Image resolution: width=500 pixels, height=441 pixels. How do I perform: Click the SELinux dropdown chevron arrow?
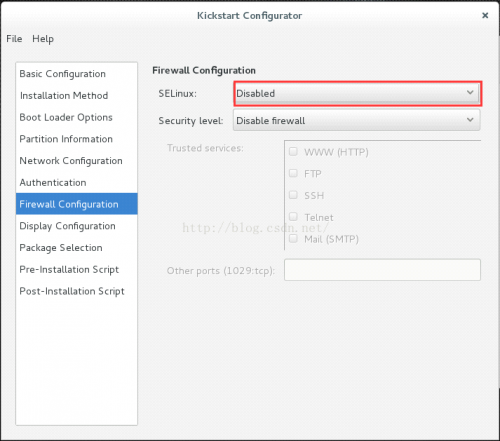click(x=470, y=92)
